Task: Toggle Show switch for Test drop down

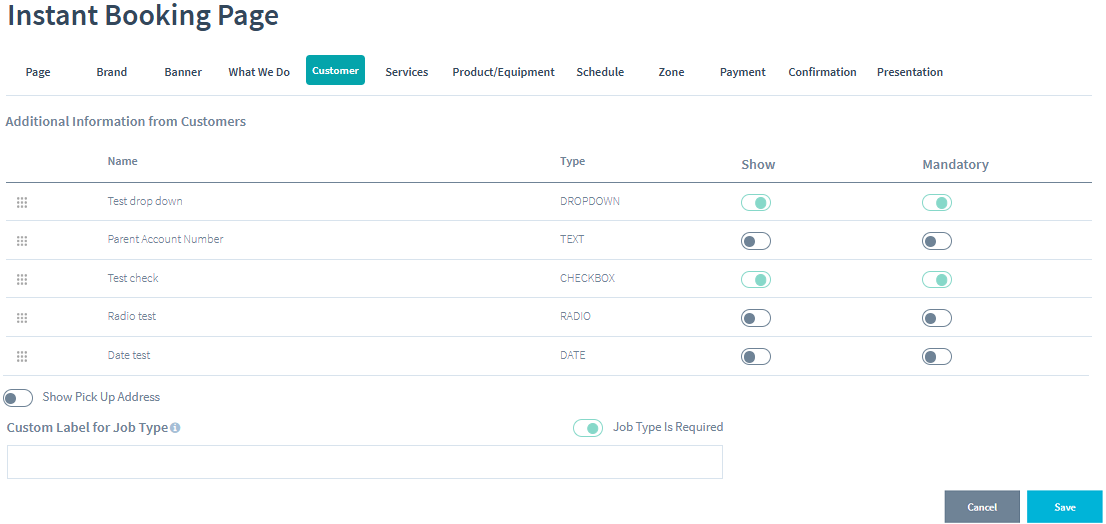Action: click(x=755, y=203)
